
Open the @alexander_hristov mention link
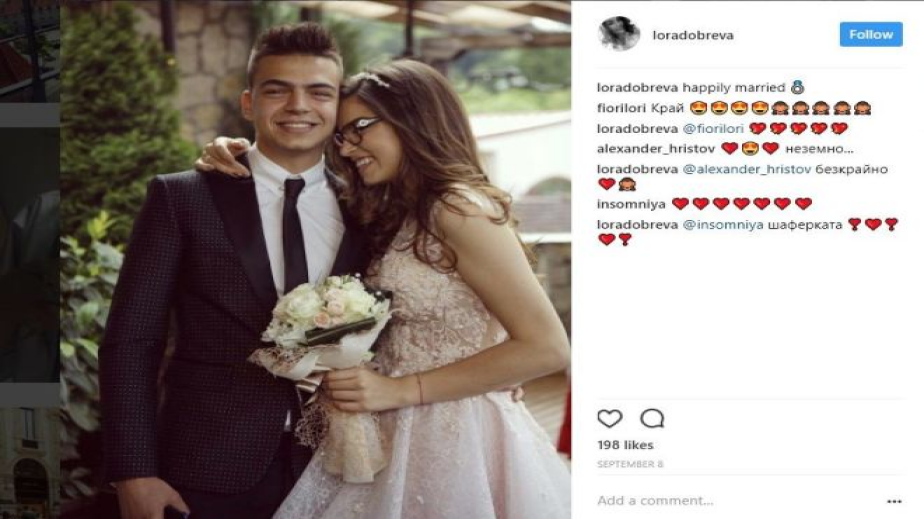(x=747, y=169)
